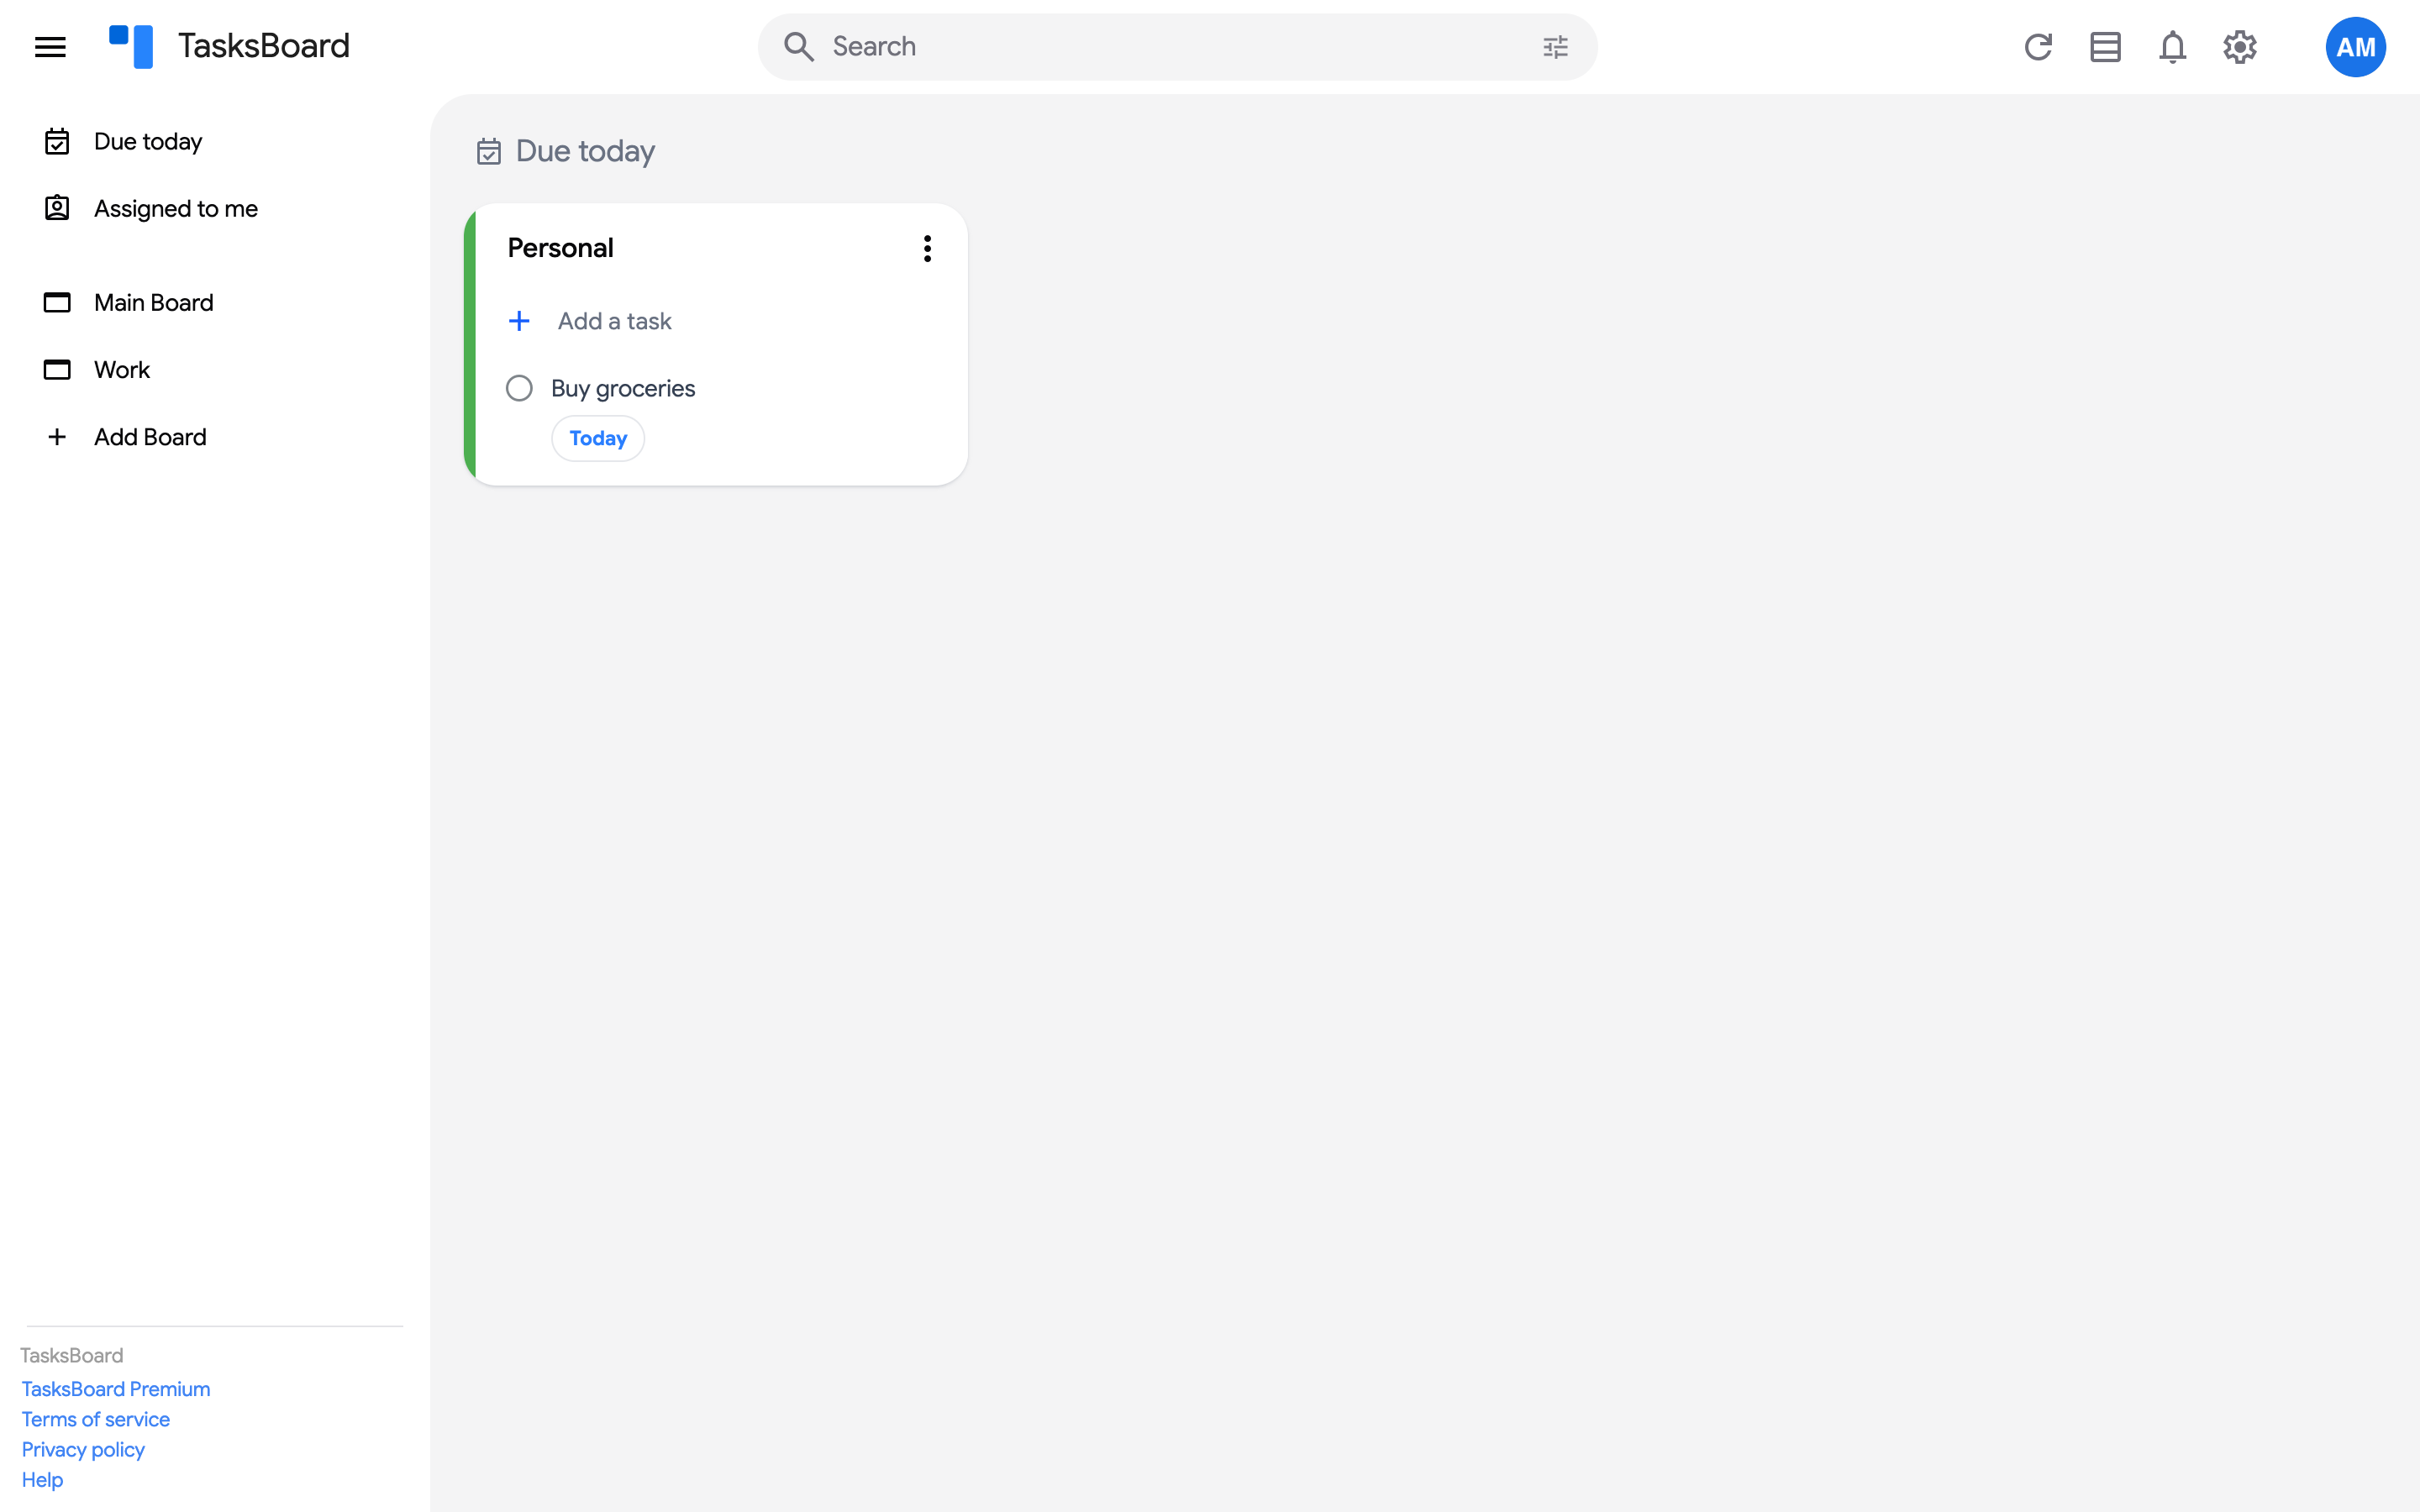This screenshot has width=2420, height=1512.
Task: Click the search magnifier icon
Action: click(798, 47)
